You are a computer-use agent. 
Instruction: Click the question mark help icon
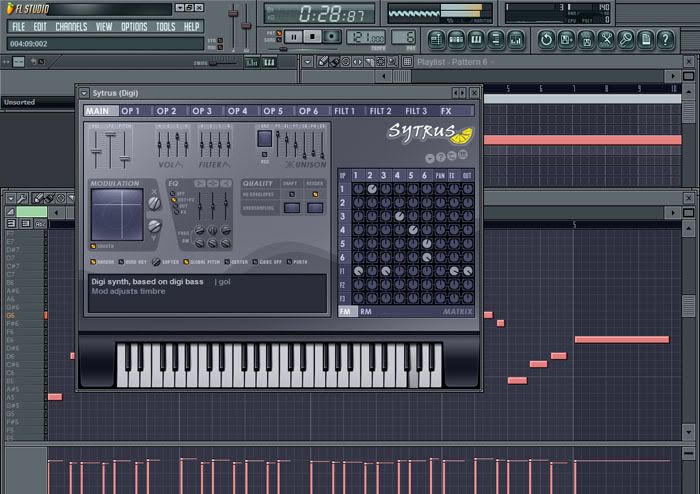tap(666, 40)
